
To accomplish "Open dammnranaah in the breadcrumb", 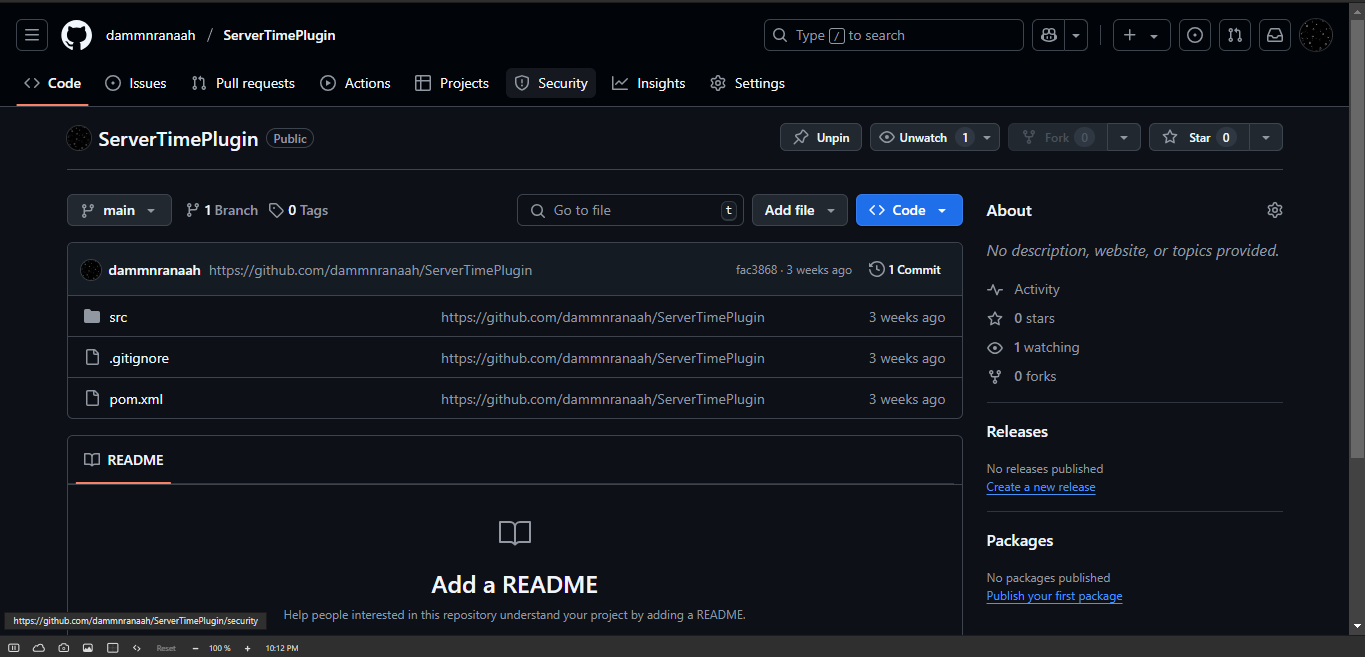I will pos(150,35).
